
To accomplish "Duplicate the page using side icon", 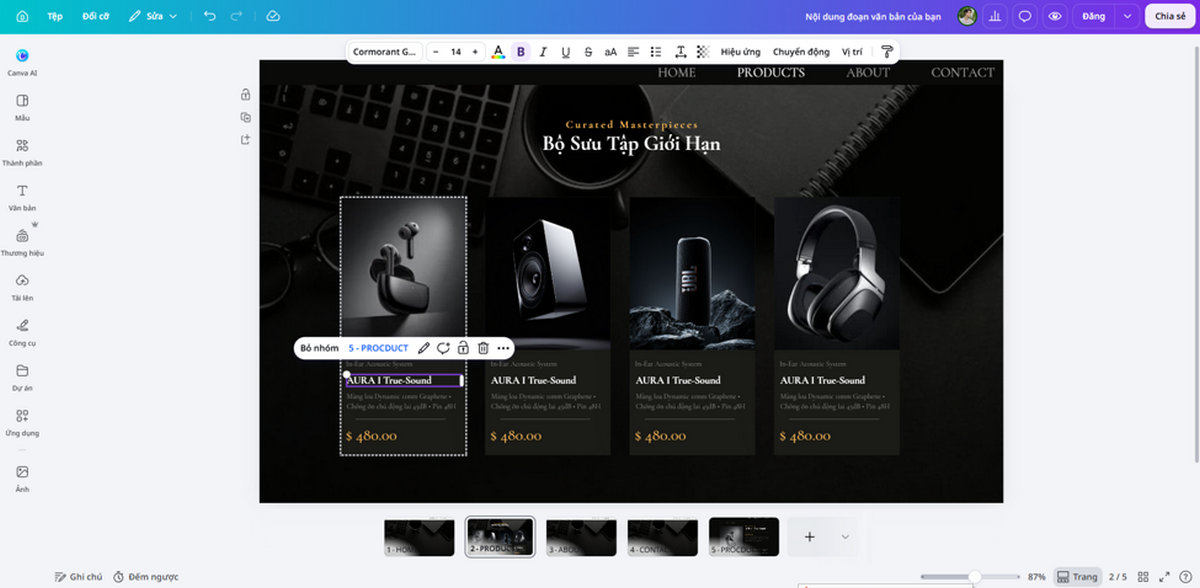I will 245,117.
